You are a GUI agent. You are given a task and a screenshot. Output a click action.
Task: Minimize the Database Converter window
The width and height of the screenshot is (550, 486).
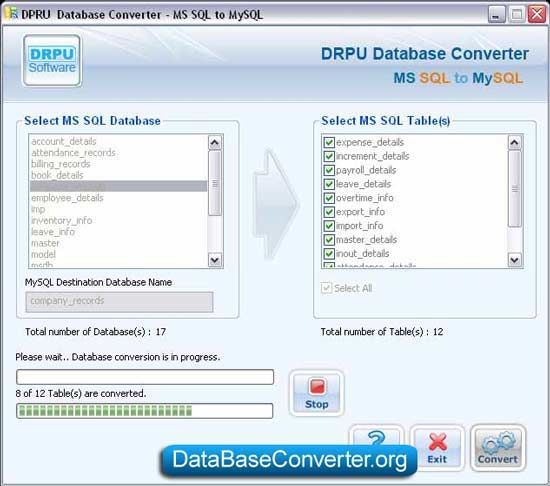(x=496, y=15)
